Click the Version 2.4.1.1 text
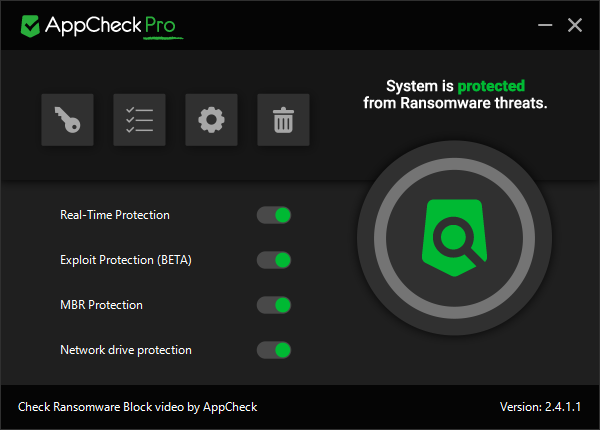This screenshot has width=600, height=430. click(540, 407)
